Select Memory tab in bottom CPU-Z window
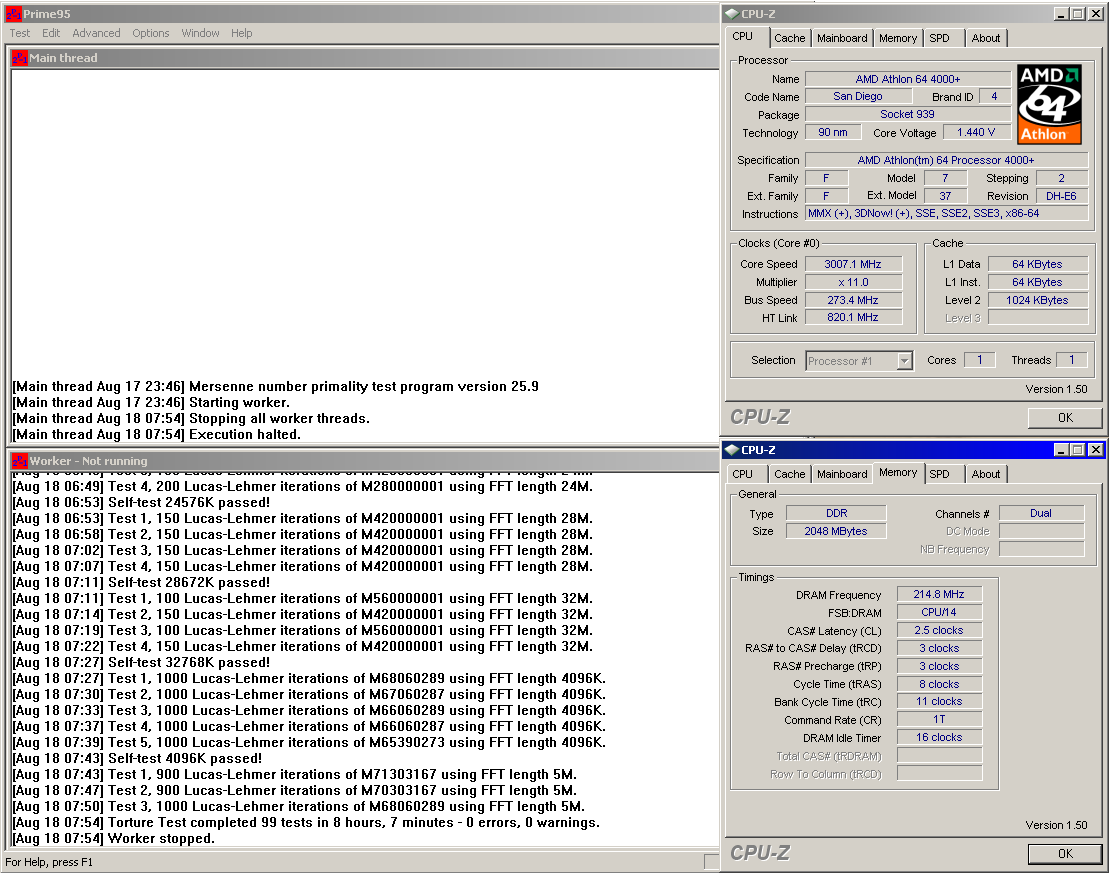1110x873 pixels. point(898,472)
